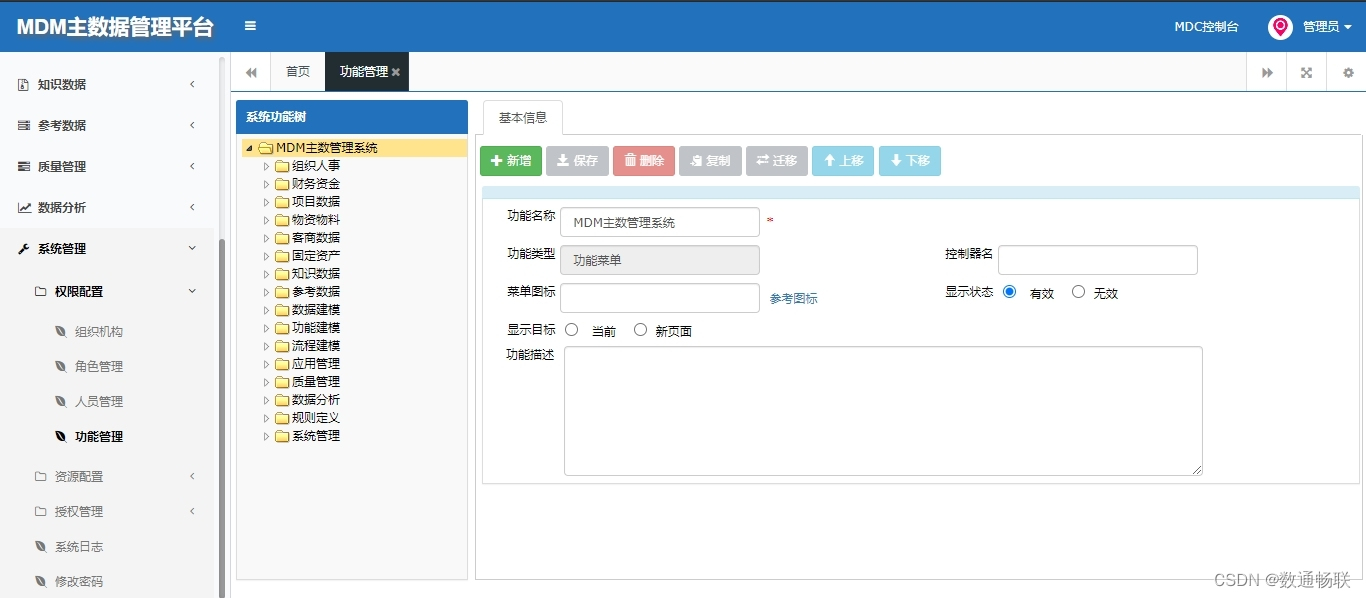The height and width of the screenshot is (598, 1366).
Task: Open the settings gear icon
Action: (x=1347, y=72)
